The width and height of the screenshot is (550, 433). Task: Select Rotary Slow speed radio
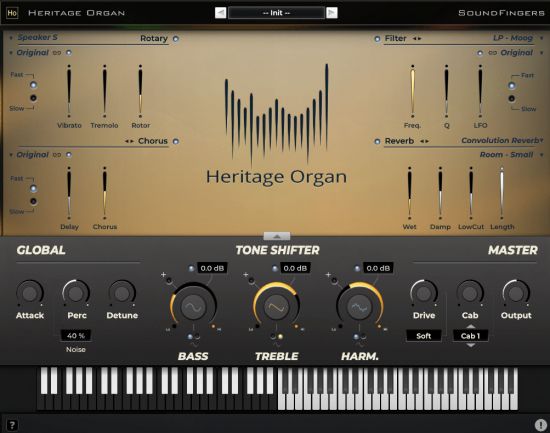point(33,98)
